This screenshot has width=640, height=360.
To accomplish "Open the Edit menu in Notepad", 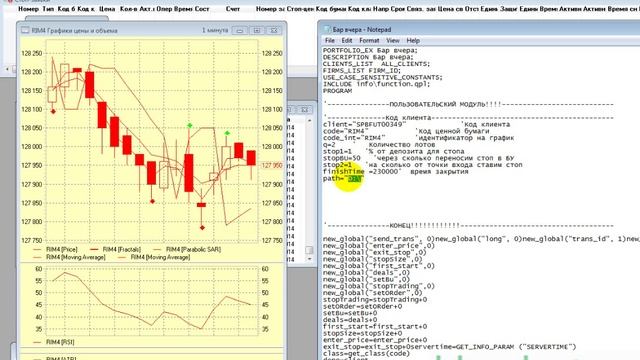I will click(x=347, y=40).
